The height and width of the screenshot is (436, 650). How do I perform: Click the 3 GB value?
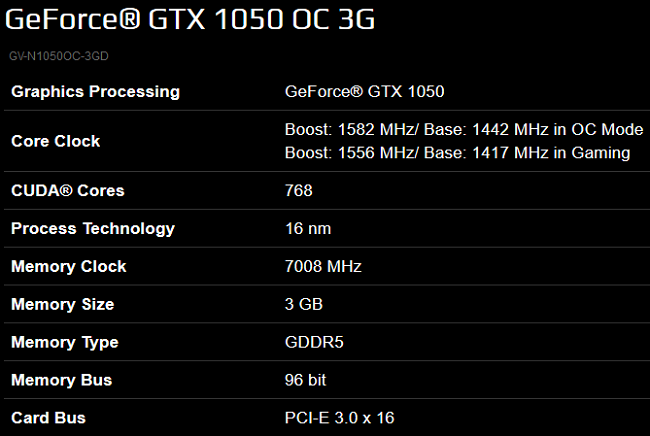pos(303,304)
